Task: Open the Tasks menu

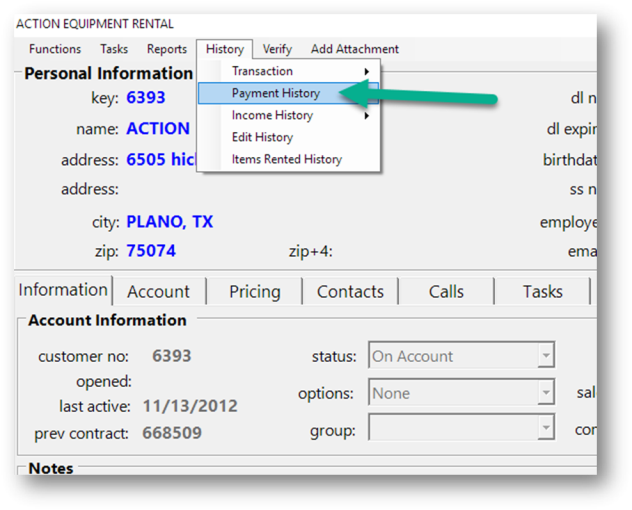Action: click(114, 49)
